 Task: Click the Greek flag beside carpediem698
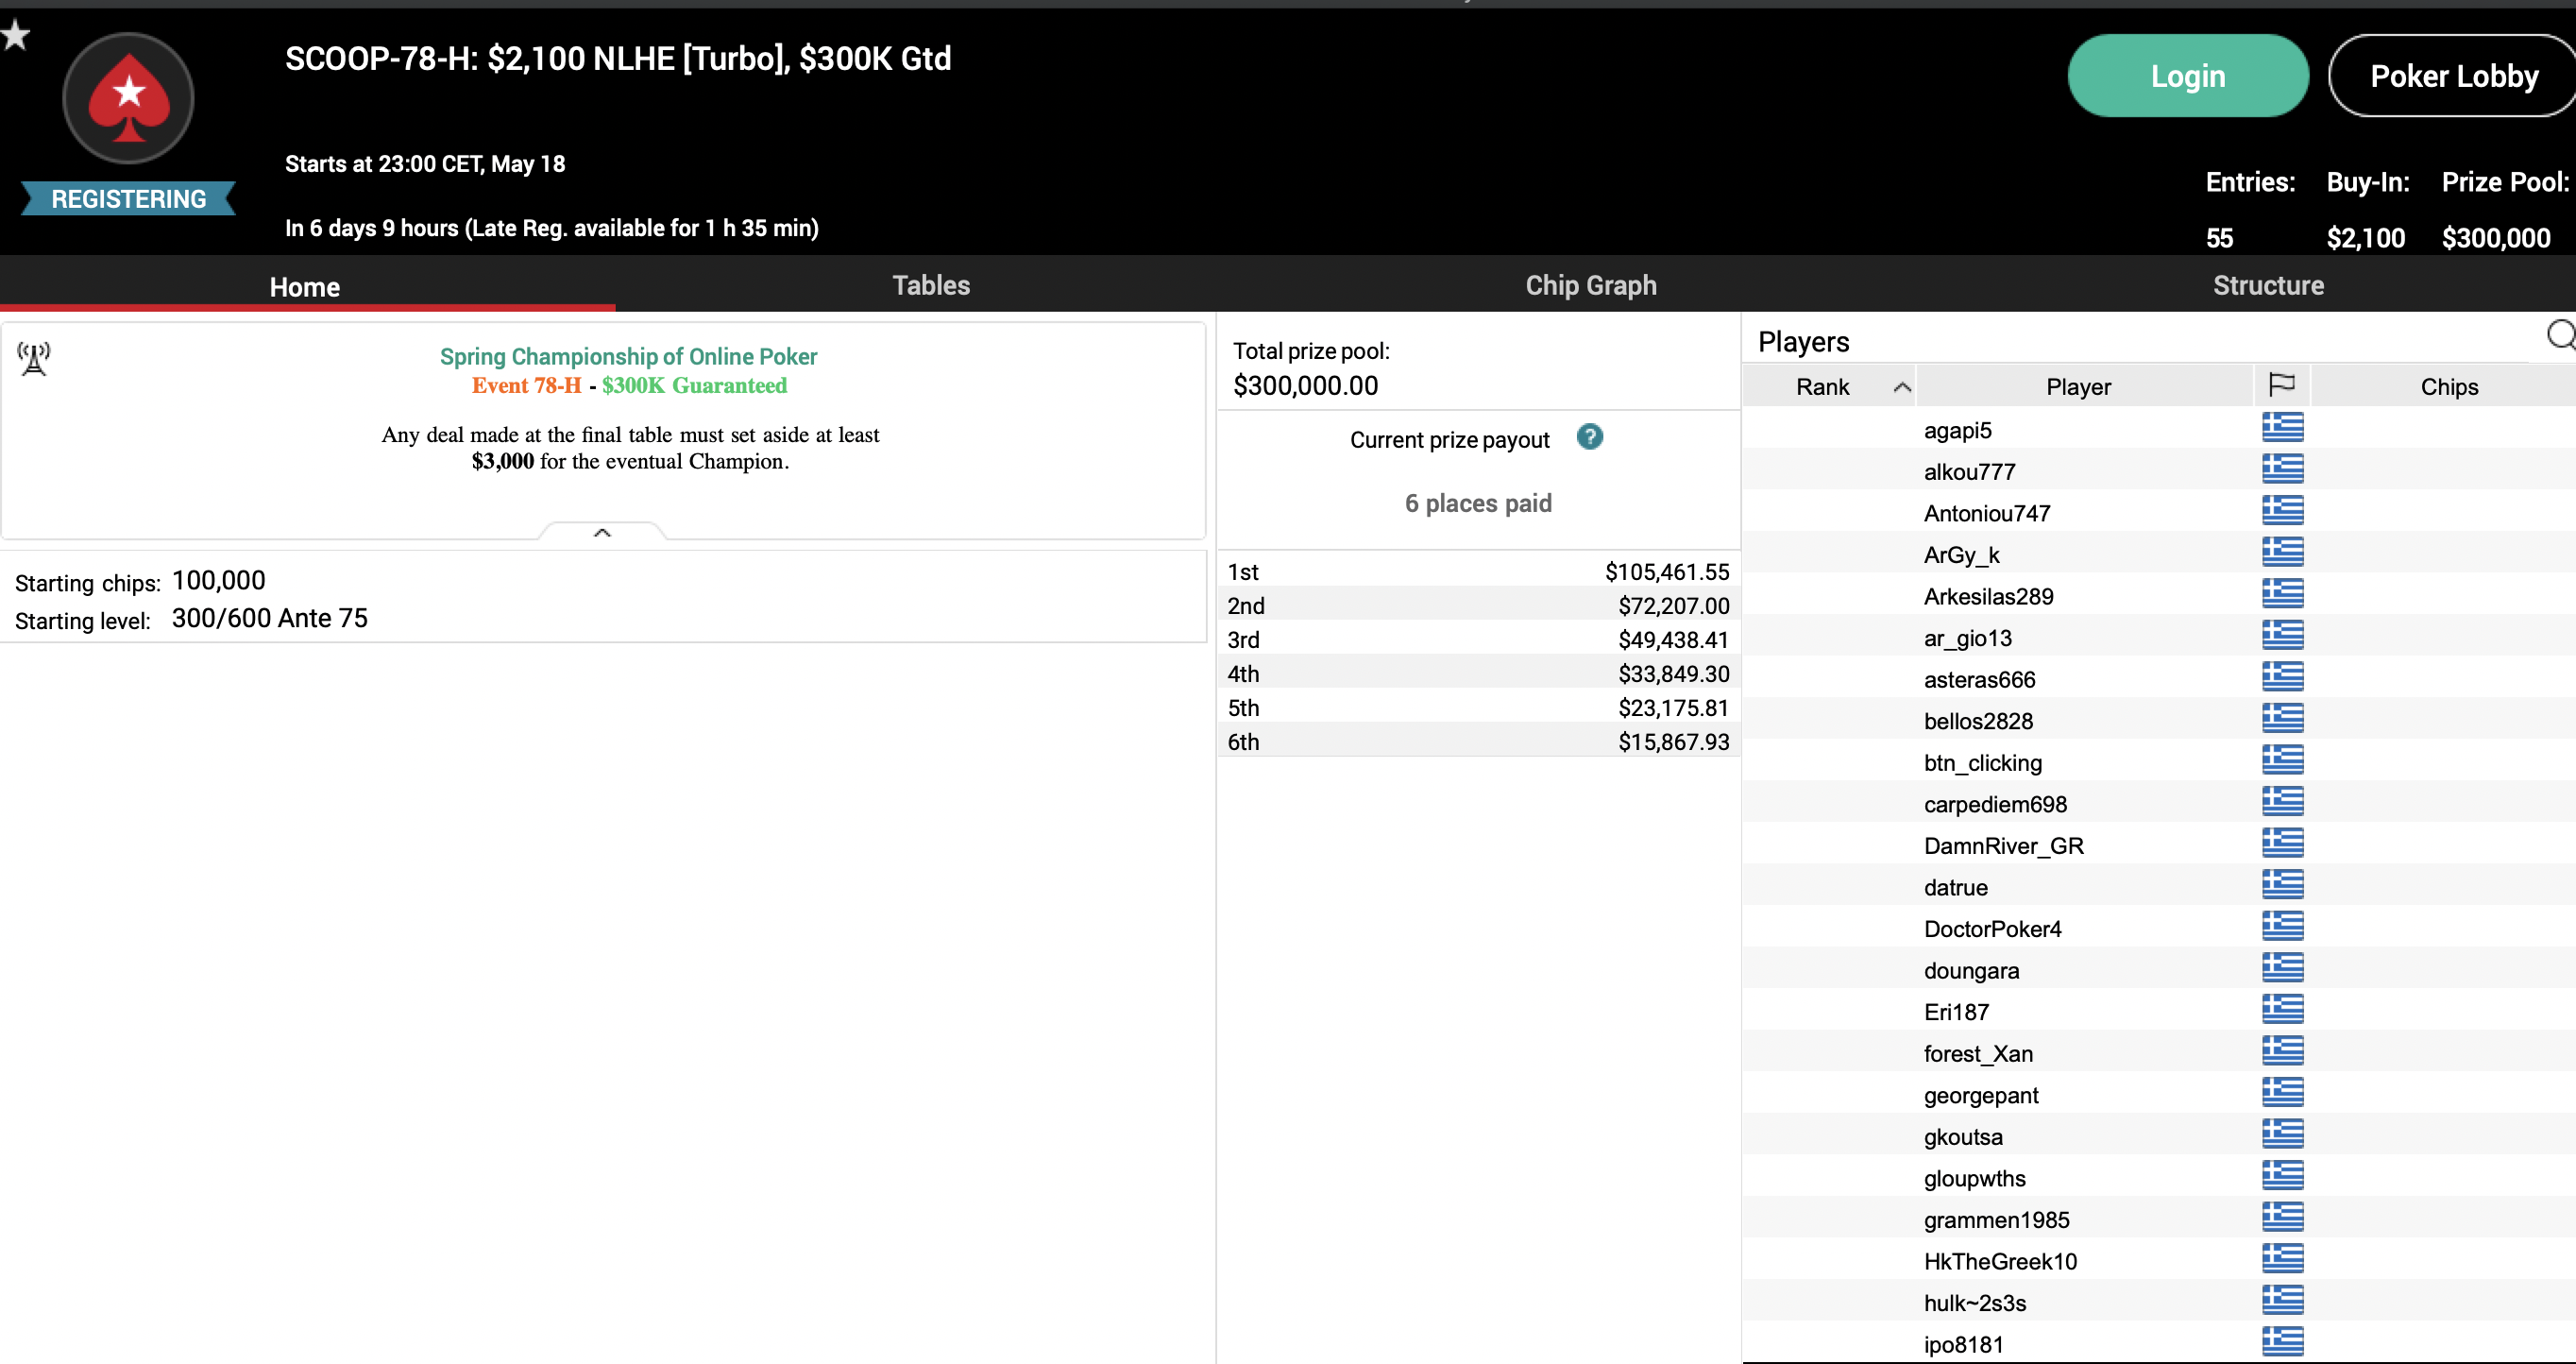click(x=2282, y=801)
